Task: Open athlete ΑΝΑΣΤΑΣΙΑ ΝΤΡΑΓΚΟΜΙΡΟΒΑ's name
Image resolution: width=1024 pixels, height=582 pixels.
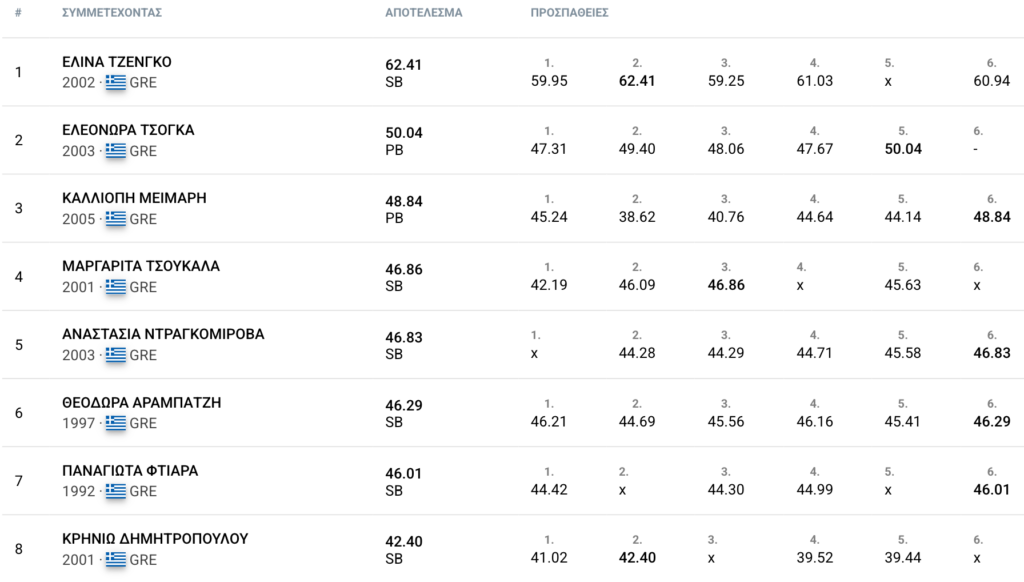Action: (x=163, y=334)
